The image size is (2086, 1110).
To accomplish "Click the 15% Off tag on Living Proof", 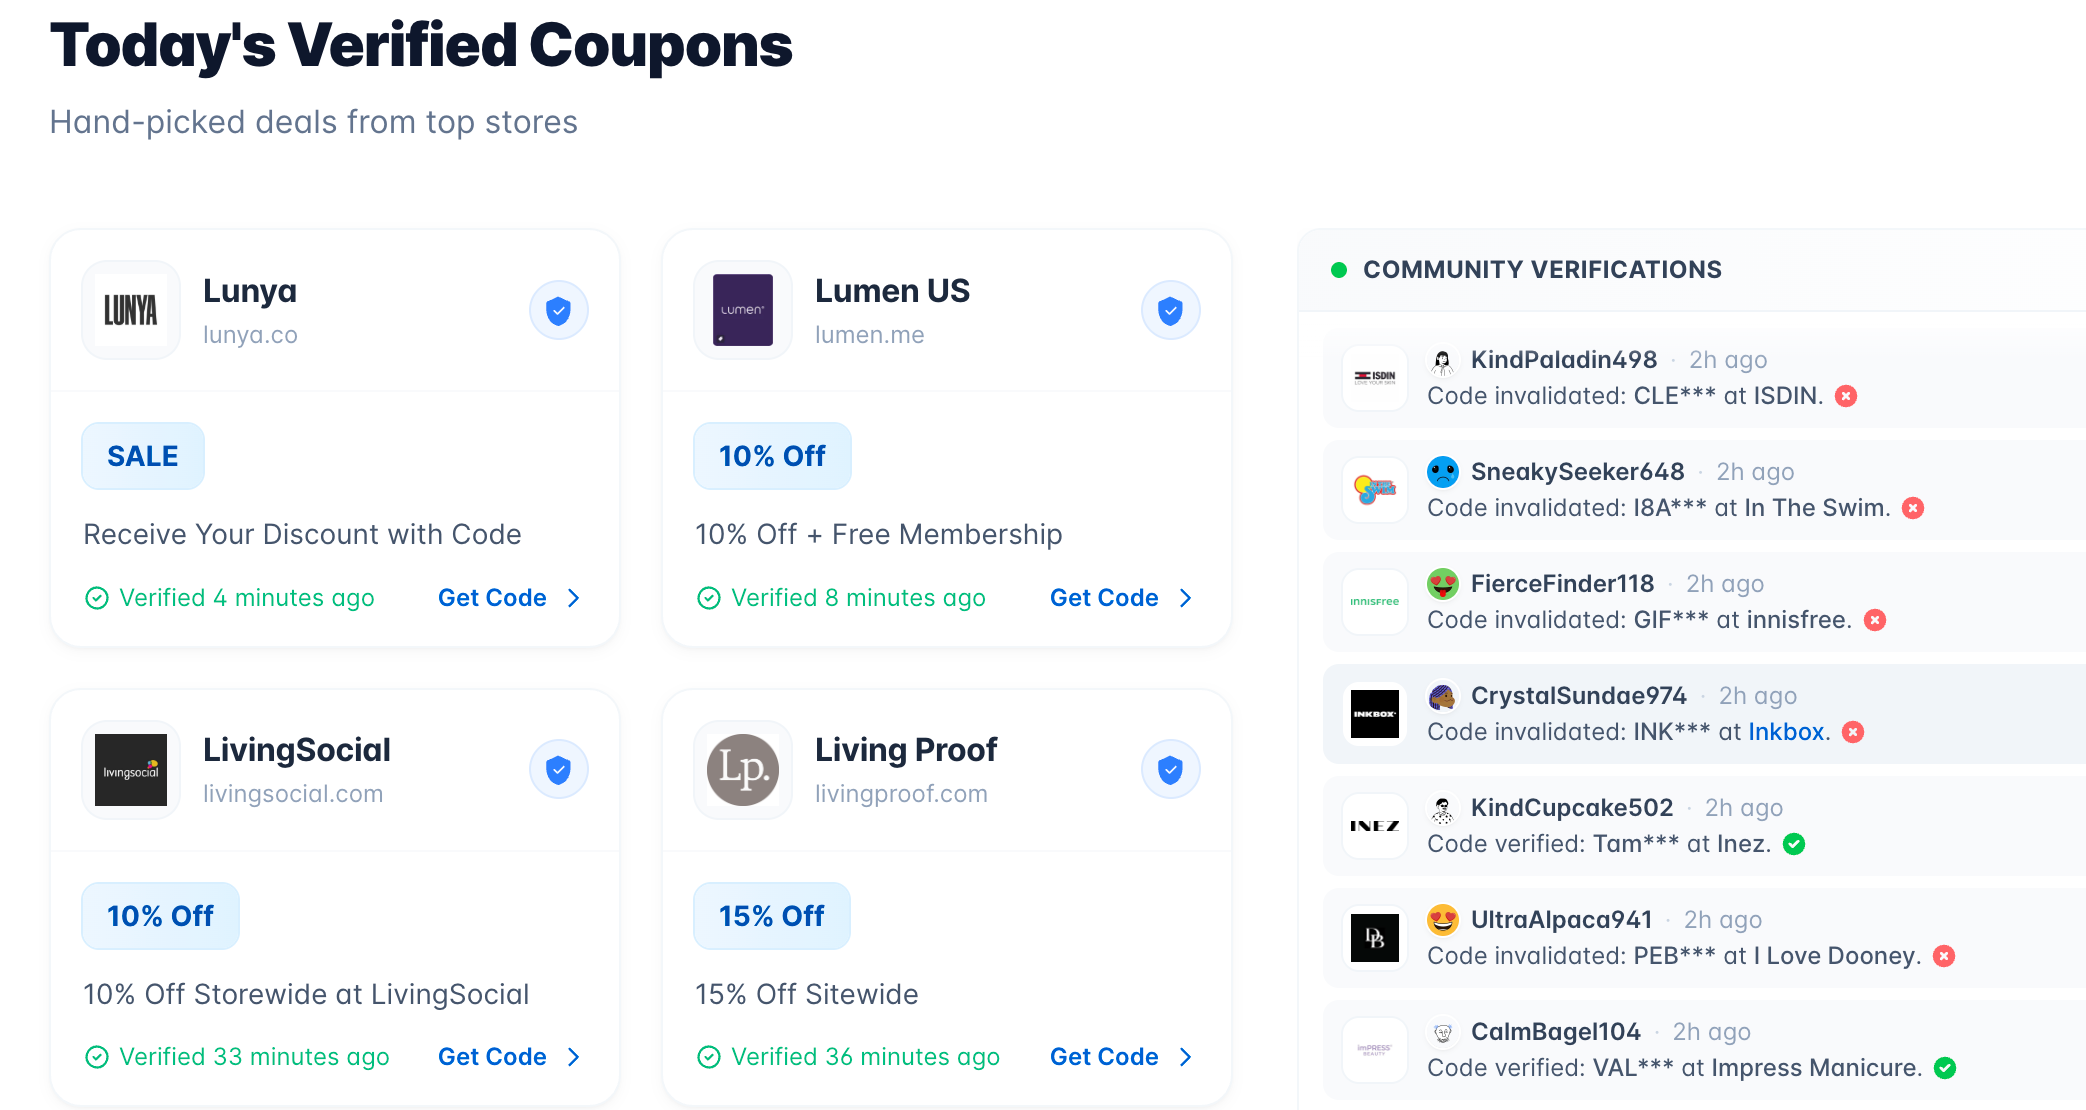I will (x=772, y=916).
